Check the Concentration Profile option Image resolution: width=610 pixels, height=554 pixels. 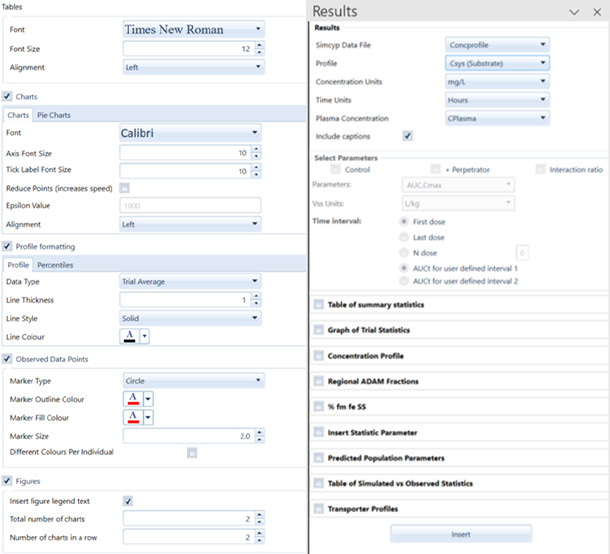319,356
